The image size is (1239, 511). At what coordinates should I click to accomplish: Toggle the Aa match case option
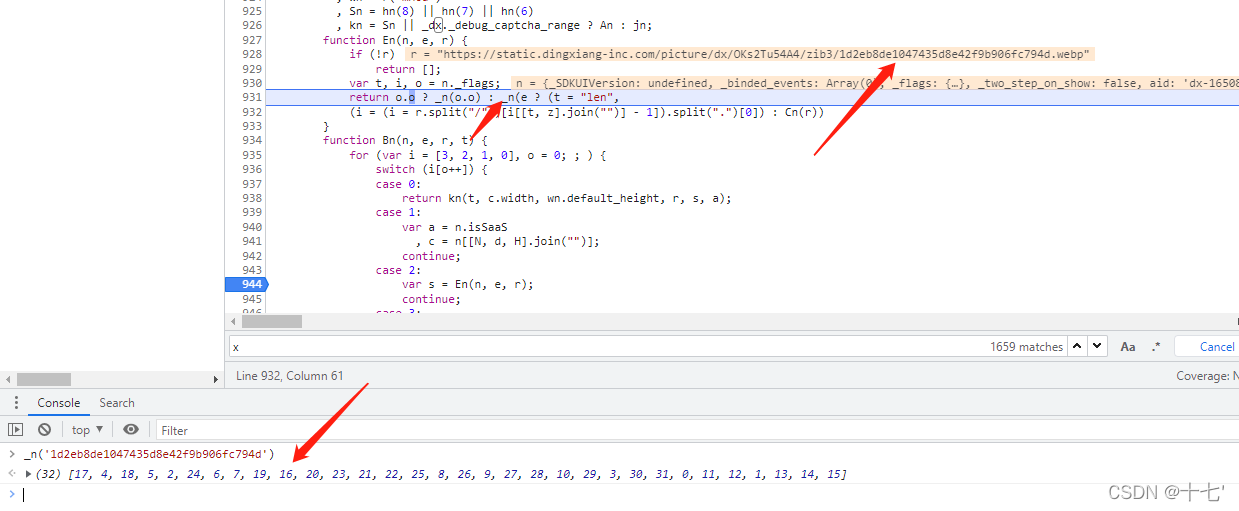(x=1128, y=346)
